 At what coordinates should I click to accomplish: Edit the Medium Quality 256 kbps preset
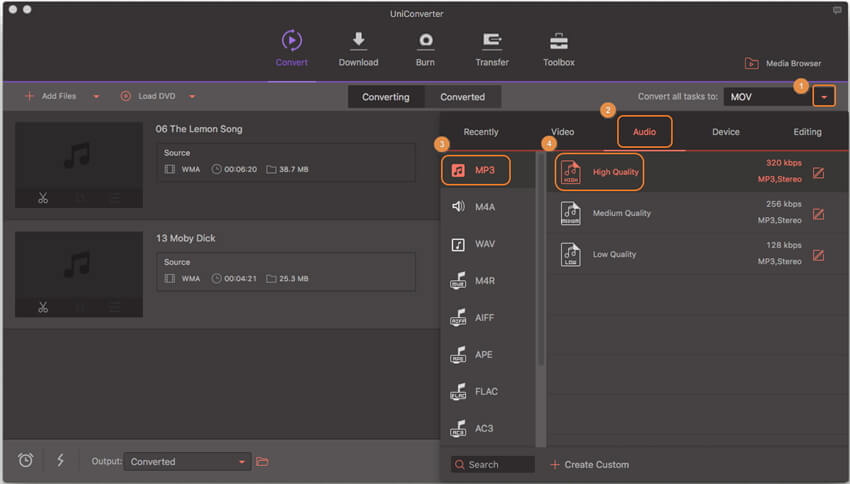pos(818,214)
